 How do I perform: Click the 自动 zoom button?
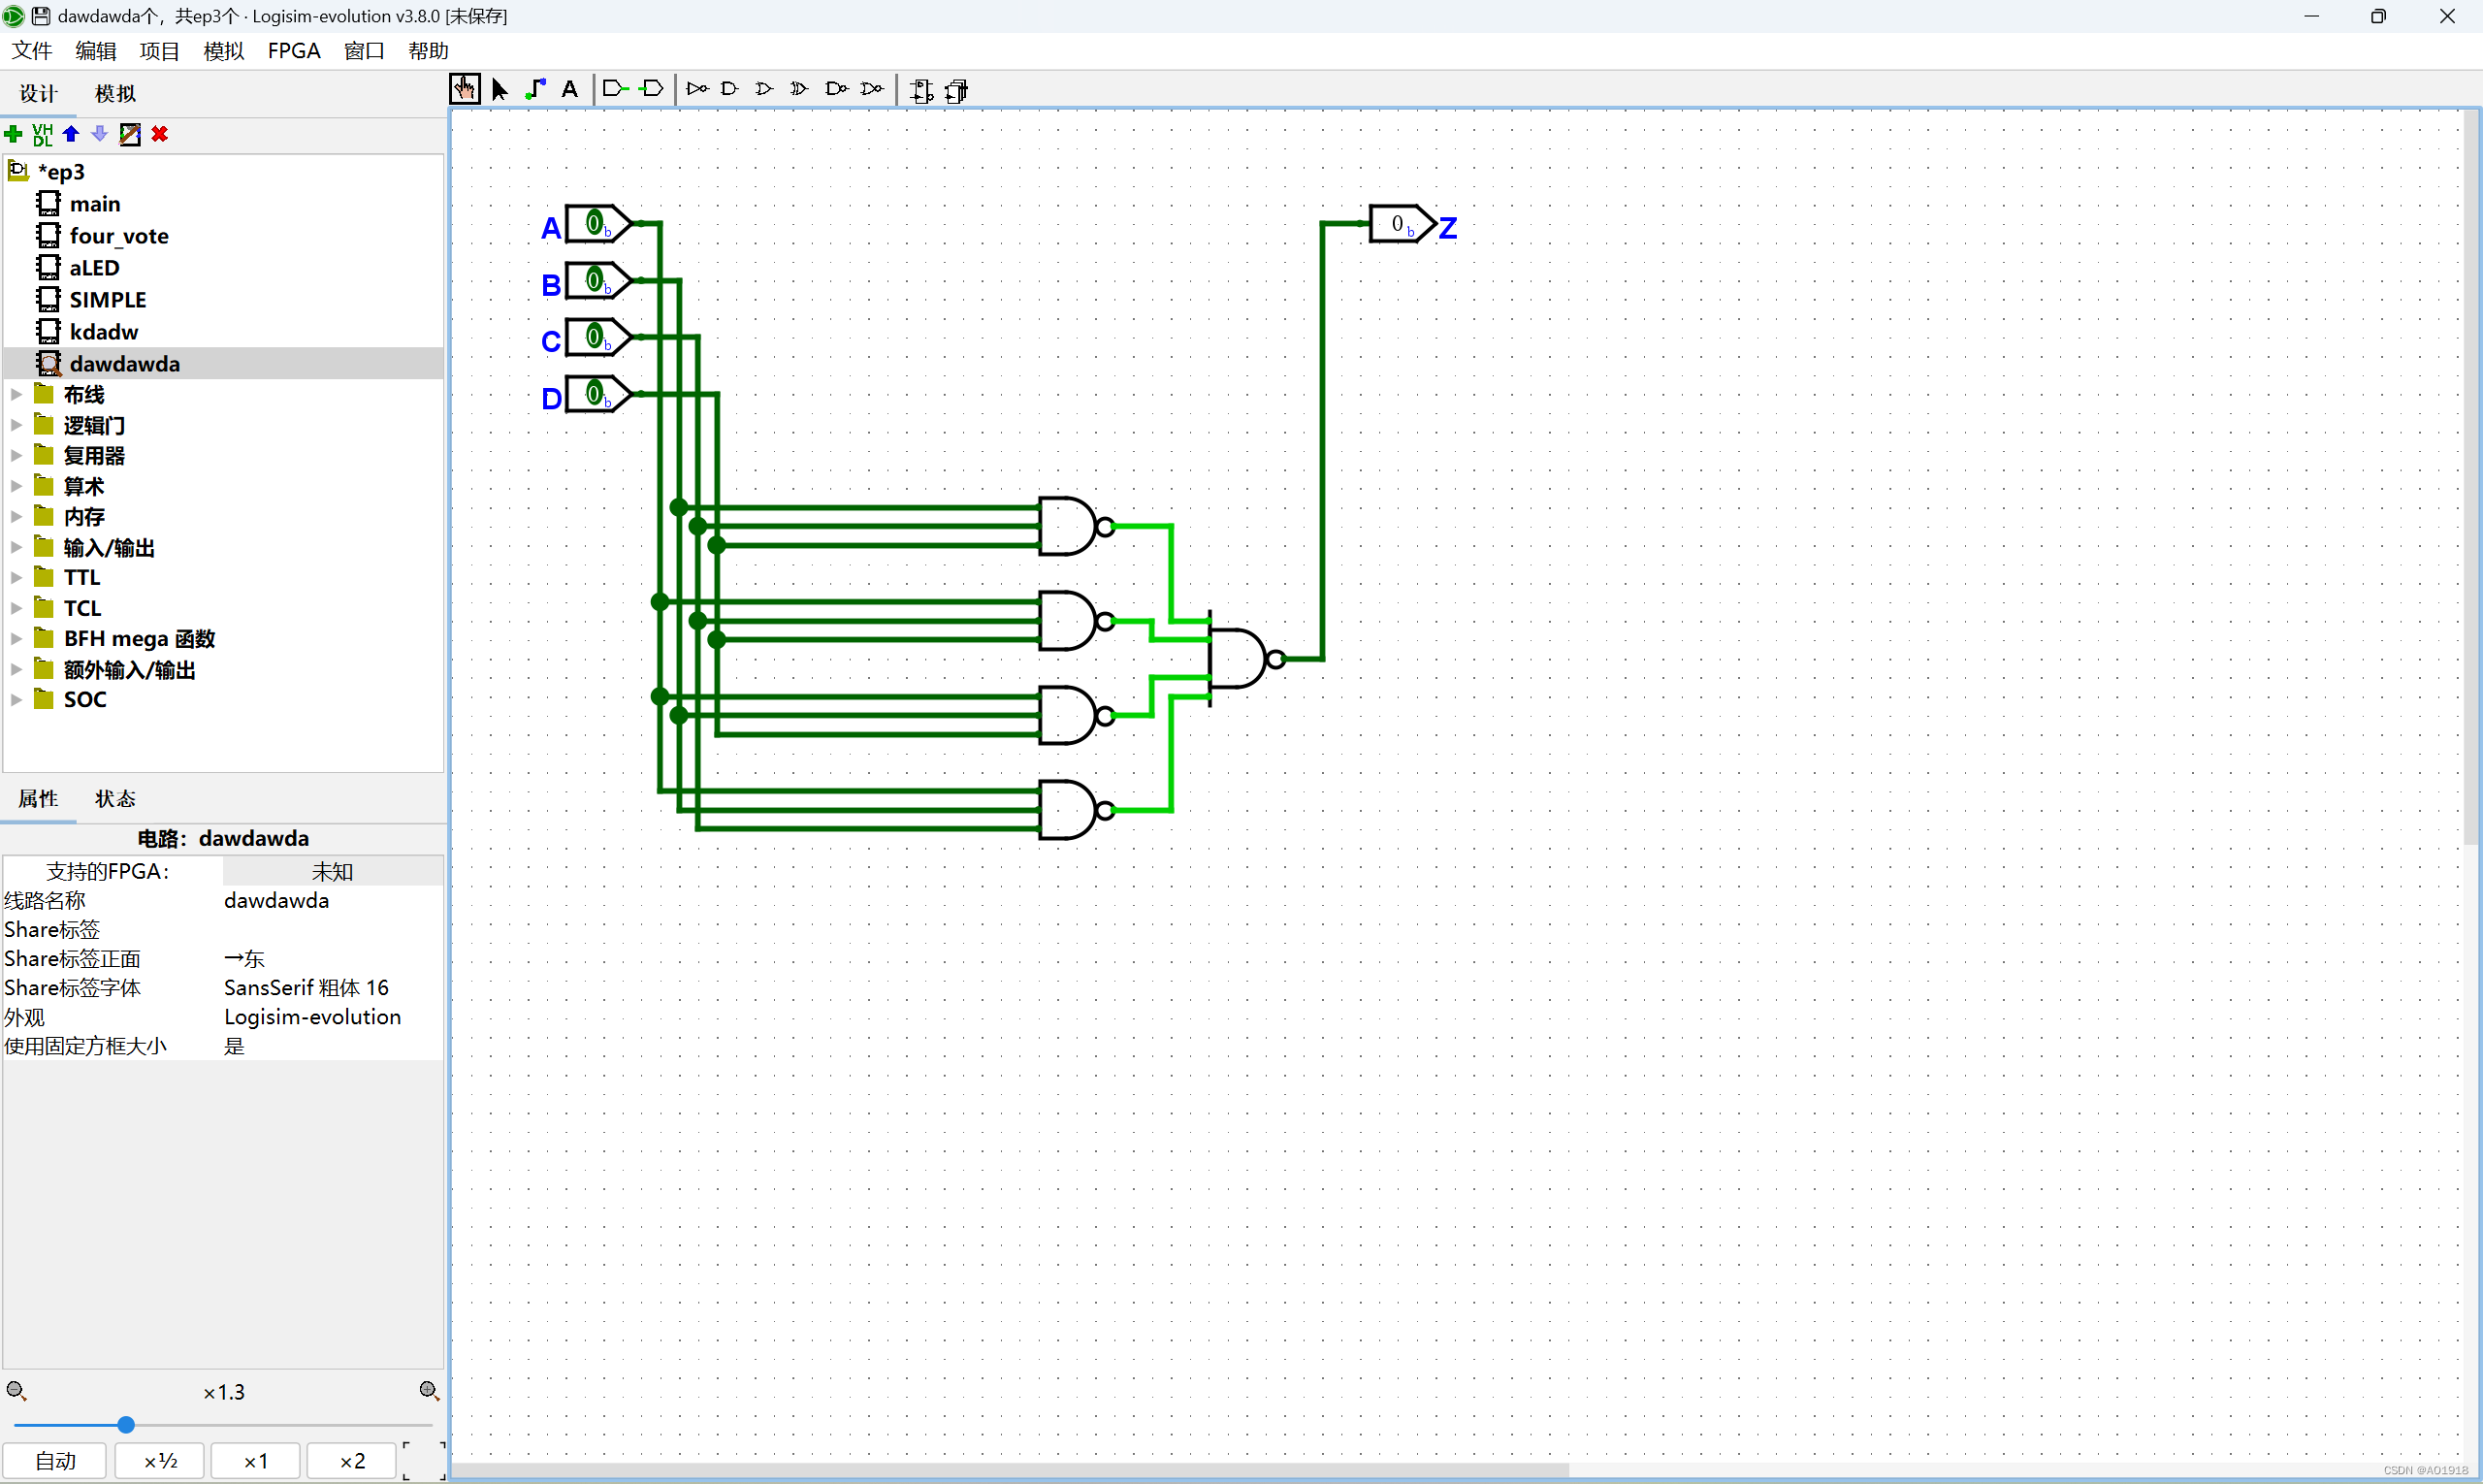coord(55,1460)
